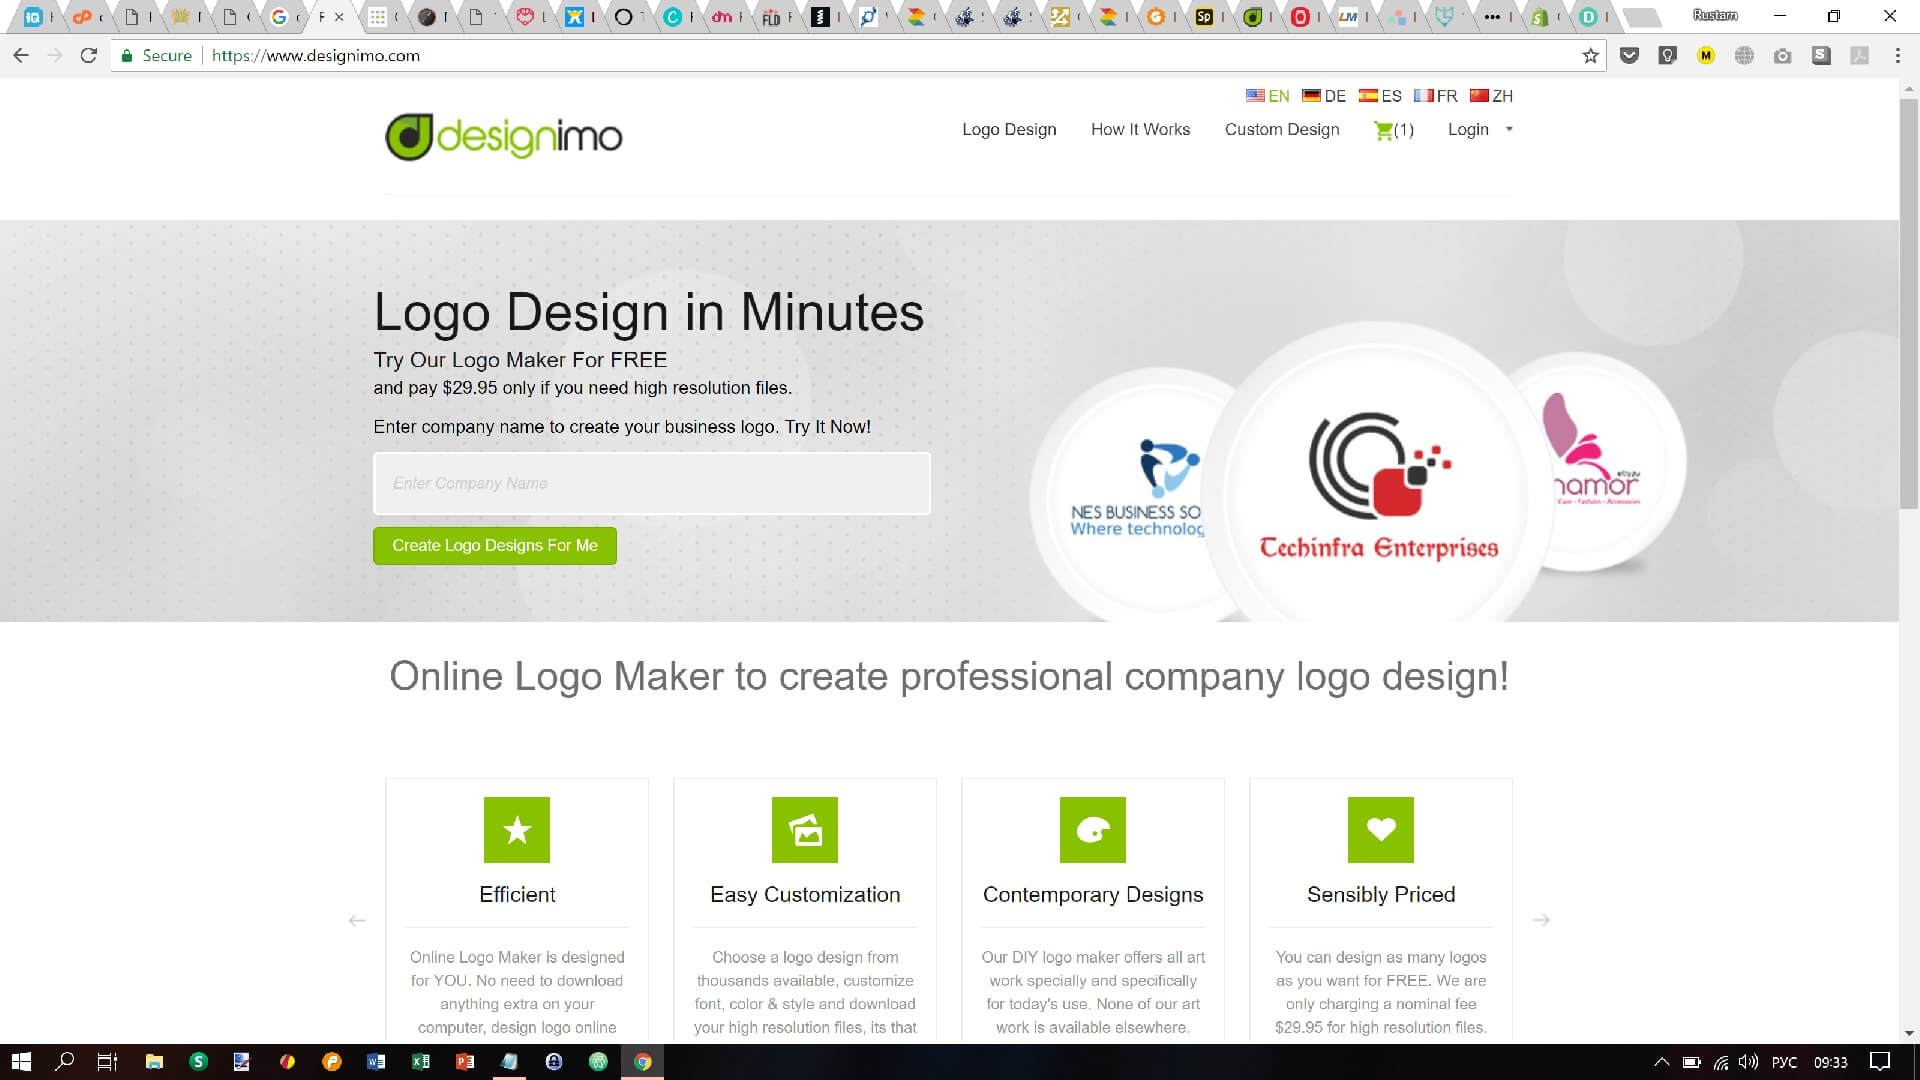Image resolution: width=1920 pixels, height=1080 pixels.
Task: Click the NES Business sample logo
Action: (x=1137, y=488)
